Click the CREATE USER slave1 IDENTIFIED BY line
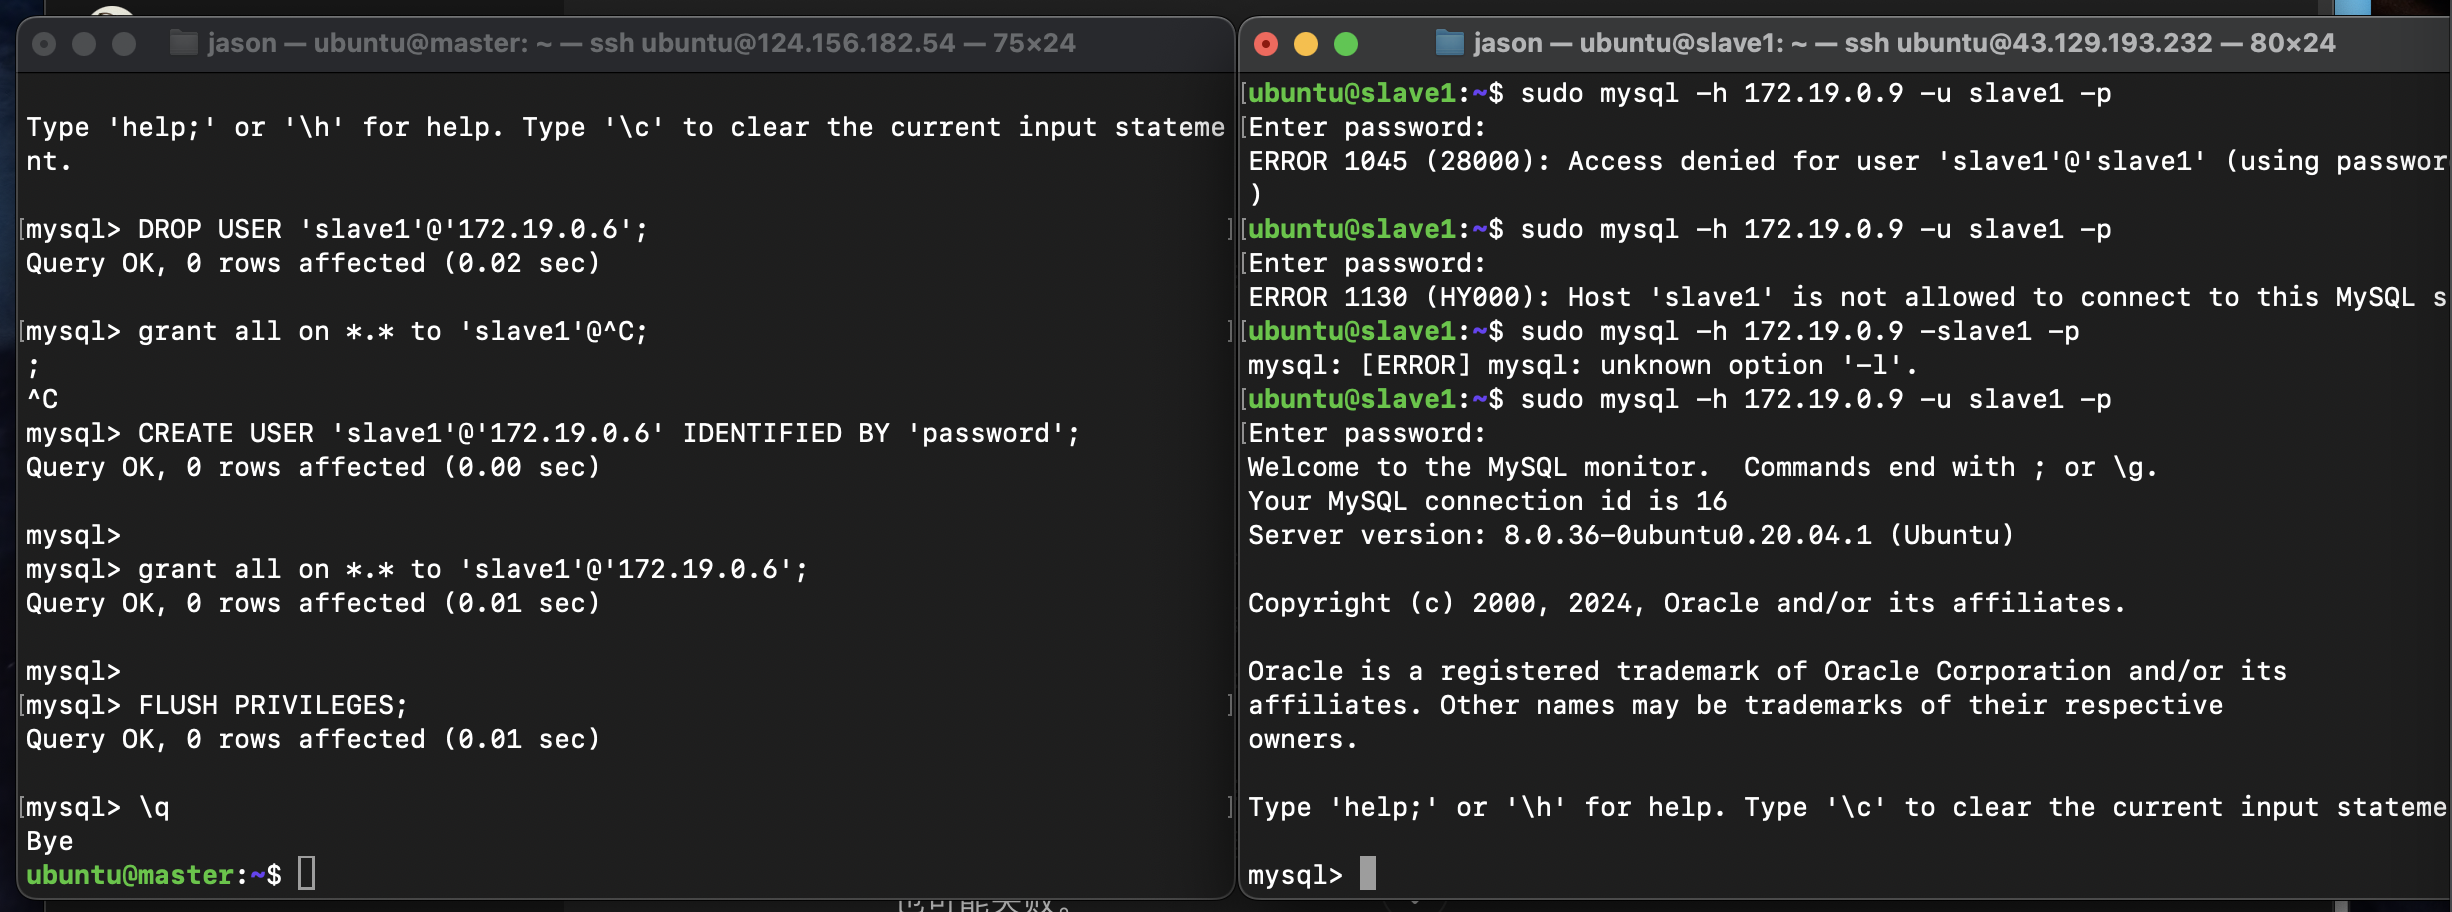Viewport: 2452px width, 912px height. [x=553, y=433]
